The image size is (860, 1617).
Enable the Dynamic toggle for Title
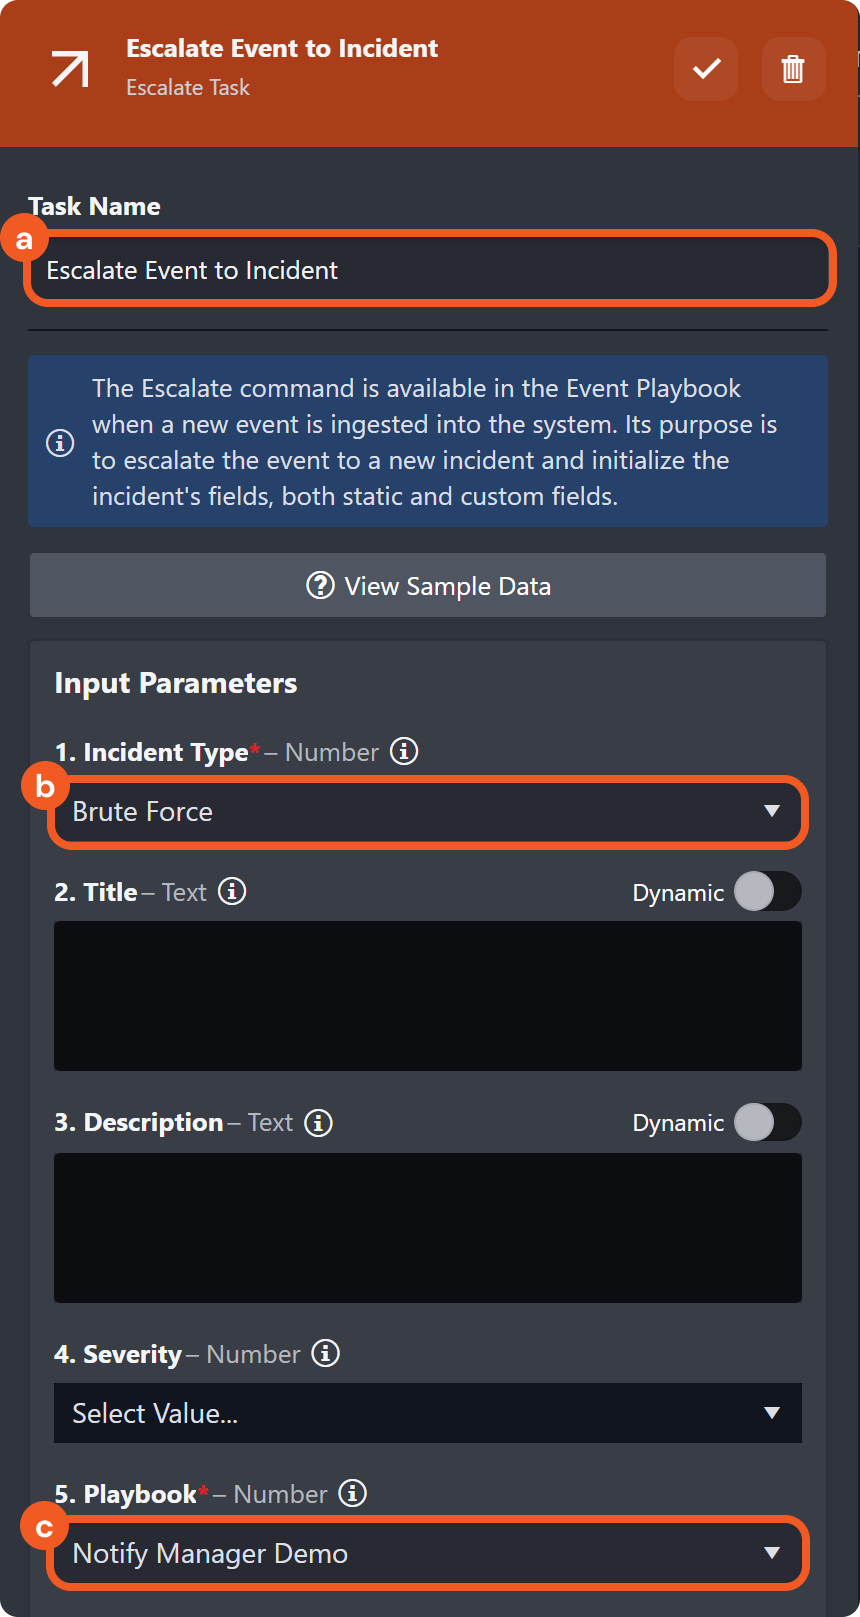[x=767, y=892]
